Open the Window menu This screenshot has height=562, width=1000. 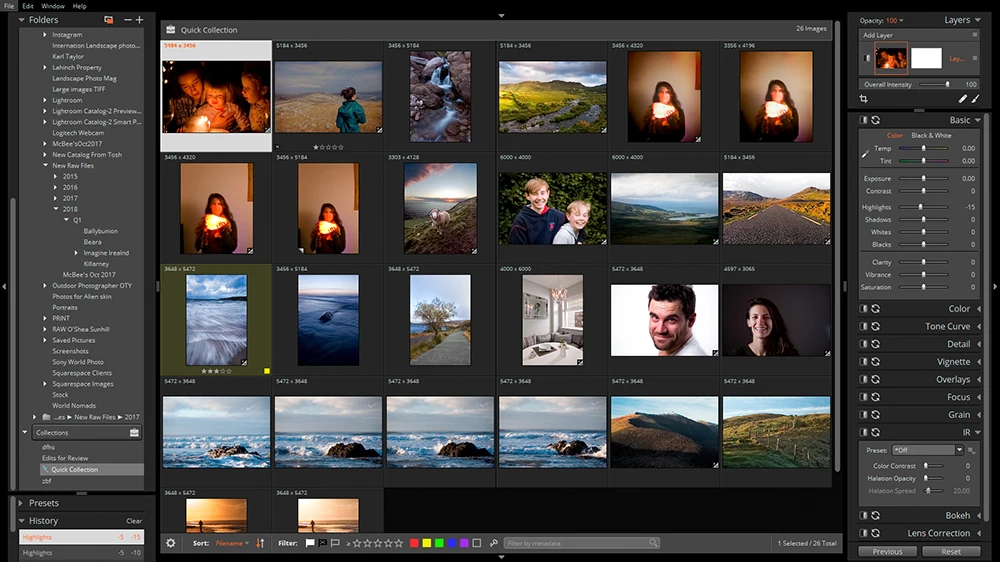53,6
